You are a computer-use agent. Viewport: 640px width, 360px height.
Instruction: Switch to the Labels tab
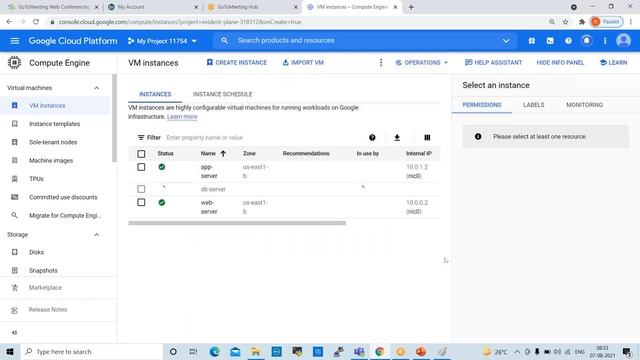click(x=533, y=105)
